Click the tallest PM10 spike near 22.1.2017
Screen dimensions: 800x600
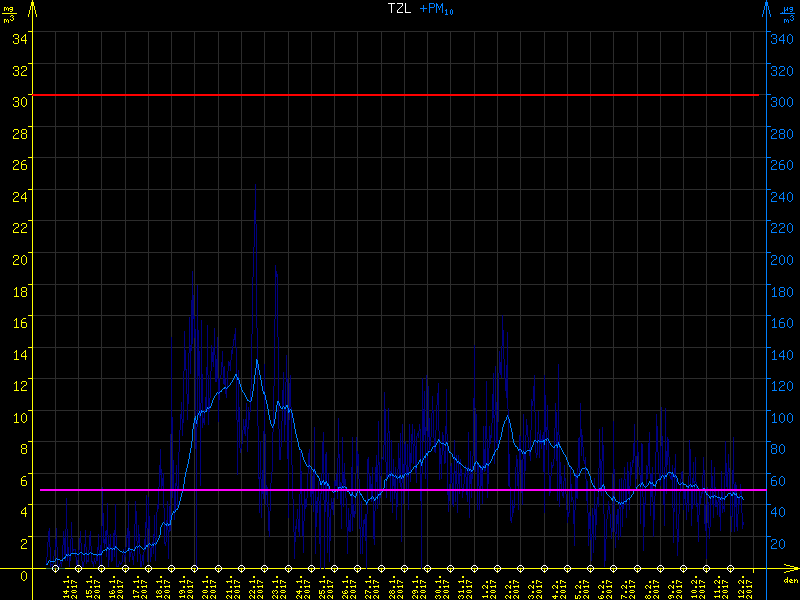pyautogui.click(x=254, y=195)
